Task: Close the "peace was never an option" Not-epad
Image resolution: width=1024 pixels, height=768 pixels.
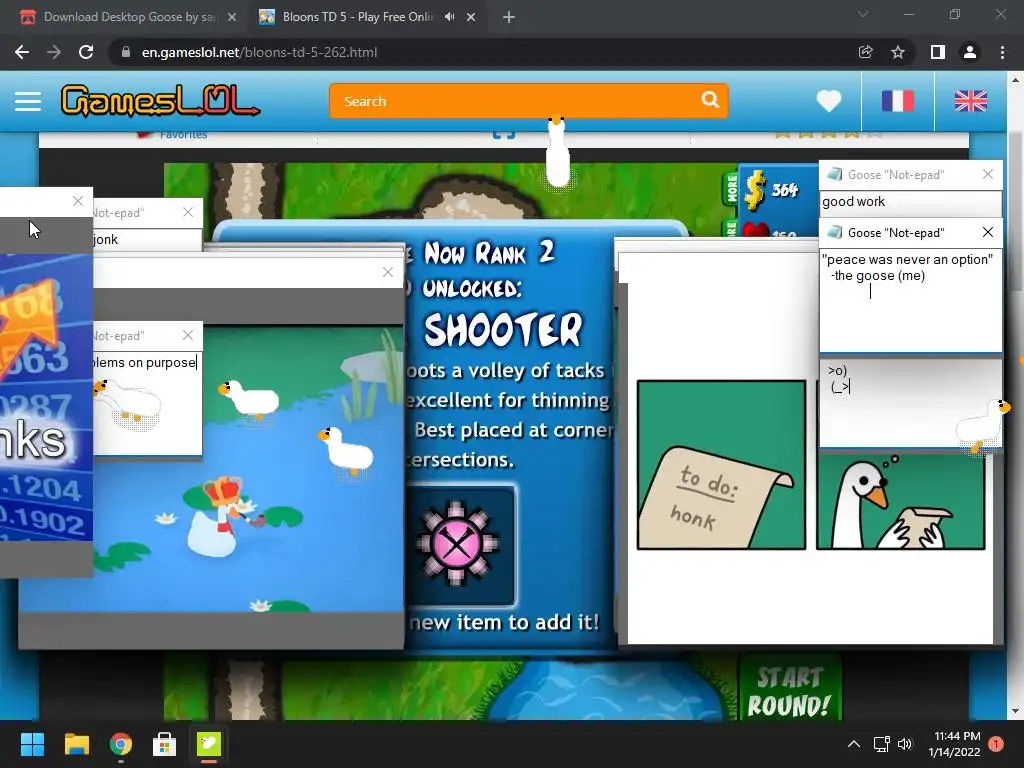Action: tap(987, 232)
